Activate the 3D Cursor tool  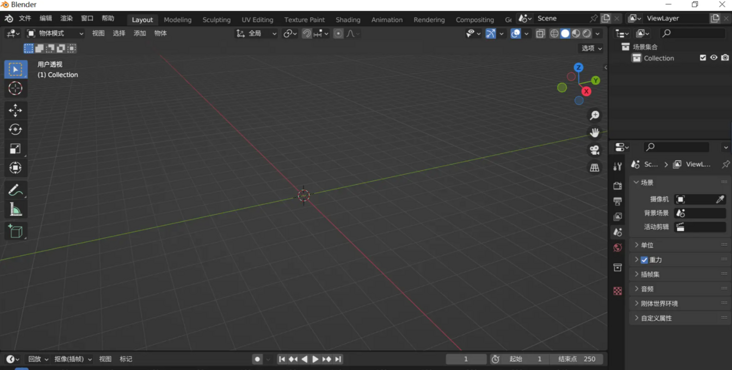pyautogui.click(x=15, y=88)
